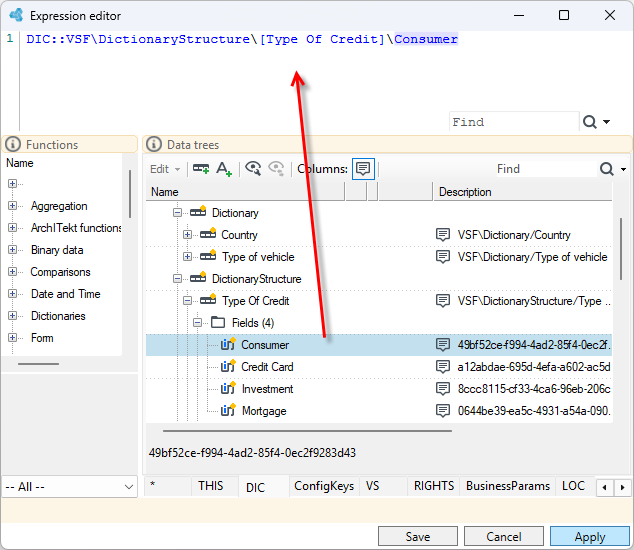Viewport: 634px width, 550px height.
Task: Expand the Date and Time group
Action: (x=12, y=293)
